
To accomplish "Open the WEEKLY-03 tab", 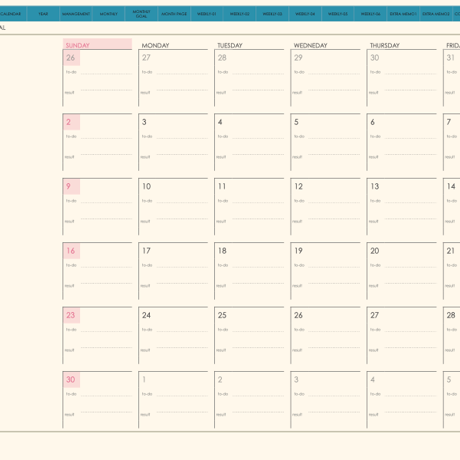I will click(272, 14).
